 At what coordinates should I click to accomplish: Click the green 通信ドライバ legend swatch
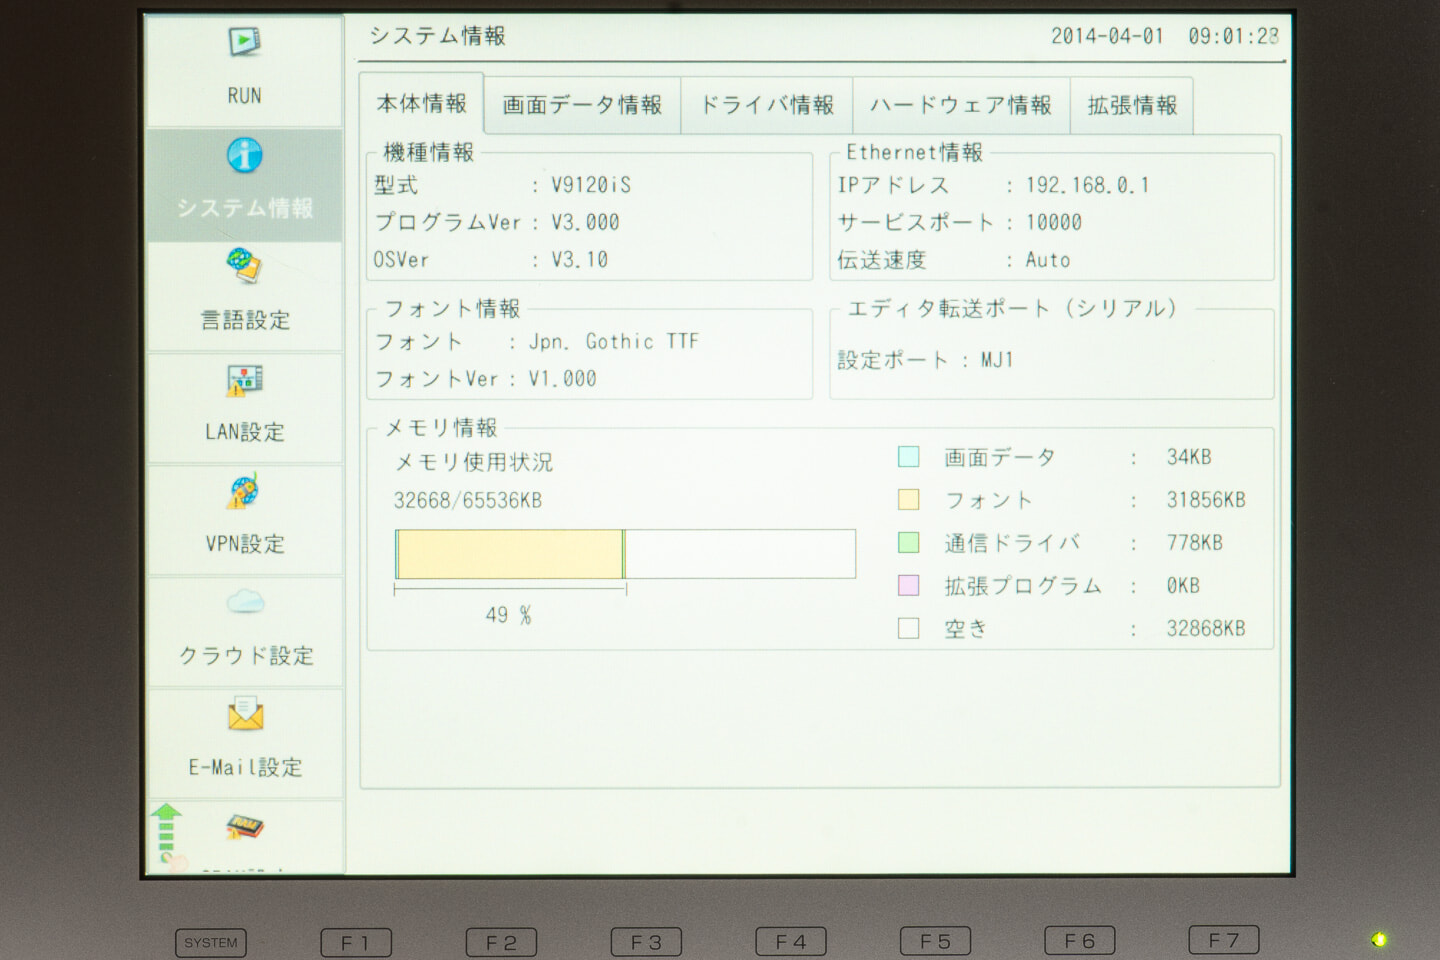tap(908, 543)
